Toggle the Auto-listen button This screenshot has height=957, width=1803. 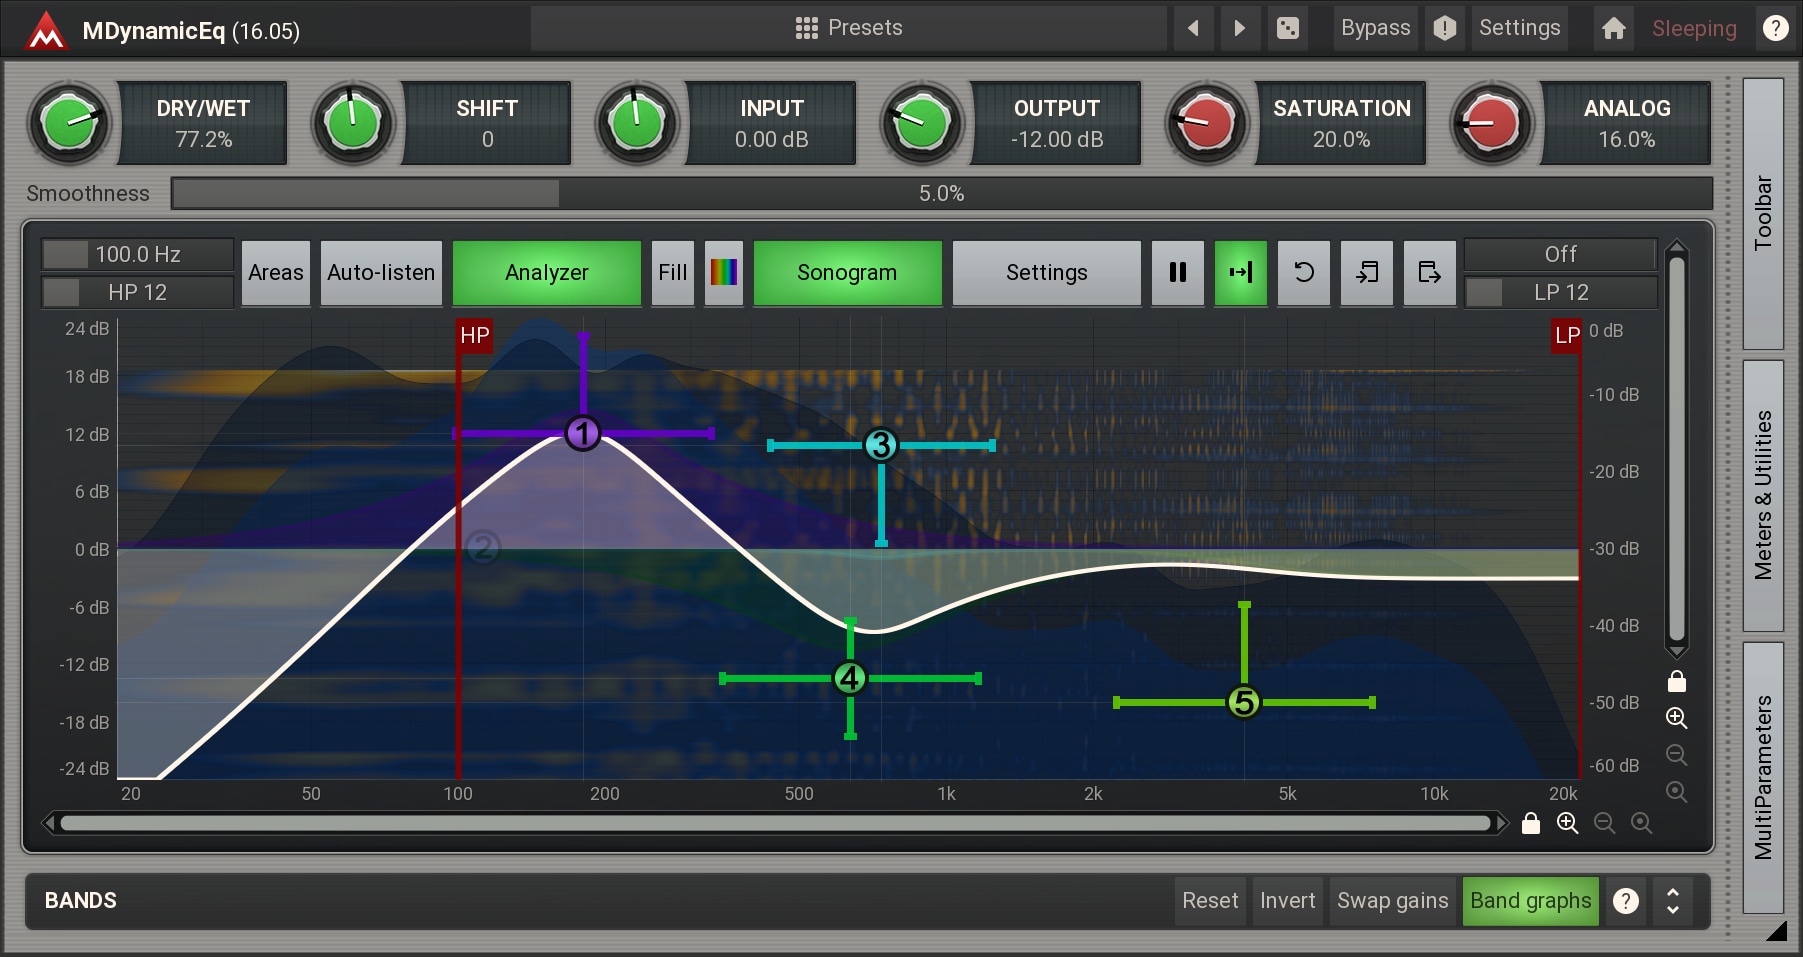pos(381,272)
